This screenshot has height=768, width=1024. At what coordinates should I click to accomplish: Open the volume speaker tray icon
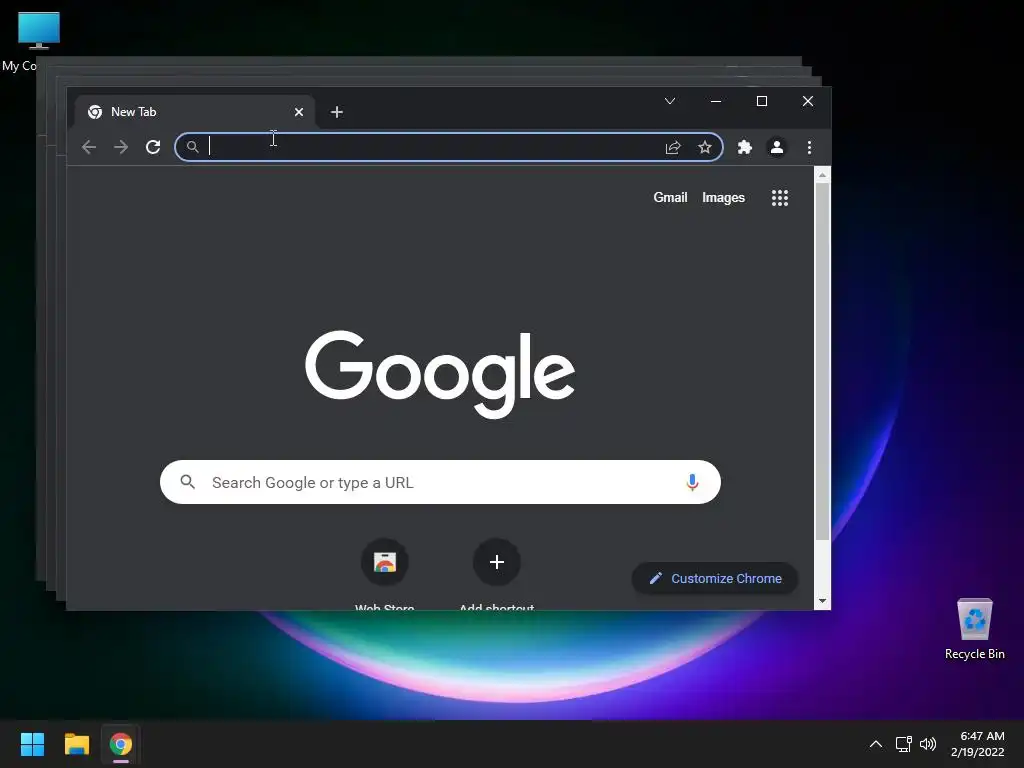click(x=927, y=744)
